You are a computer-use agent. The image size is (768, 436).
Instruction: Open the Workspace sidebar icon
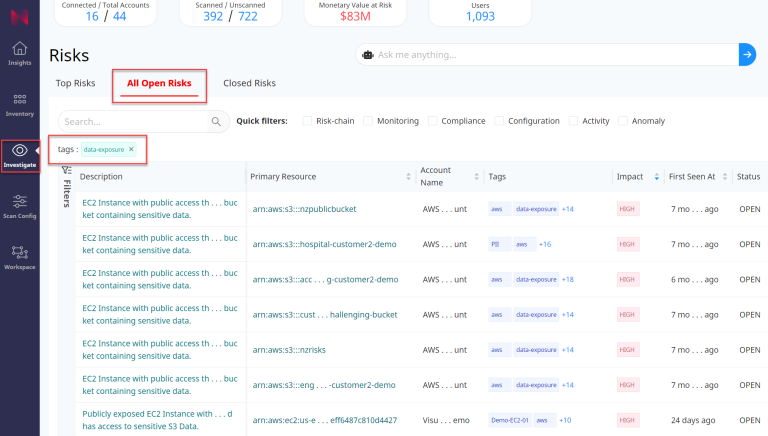(x=19, y=256)
